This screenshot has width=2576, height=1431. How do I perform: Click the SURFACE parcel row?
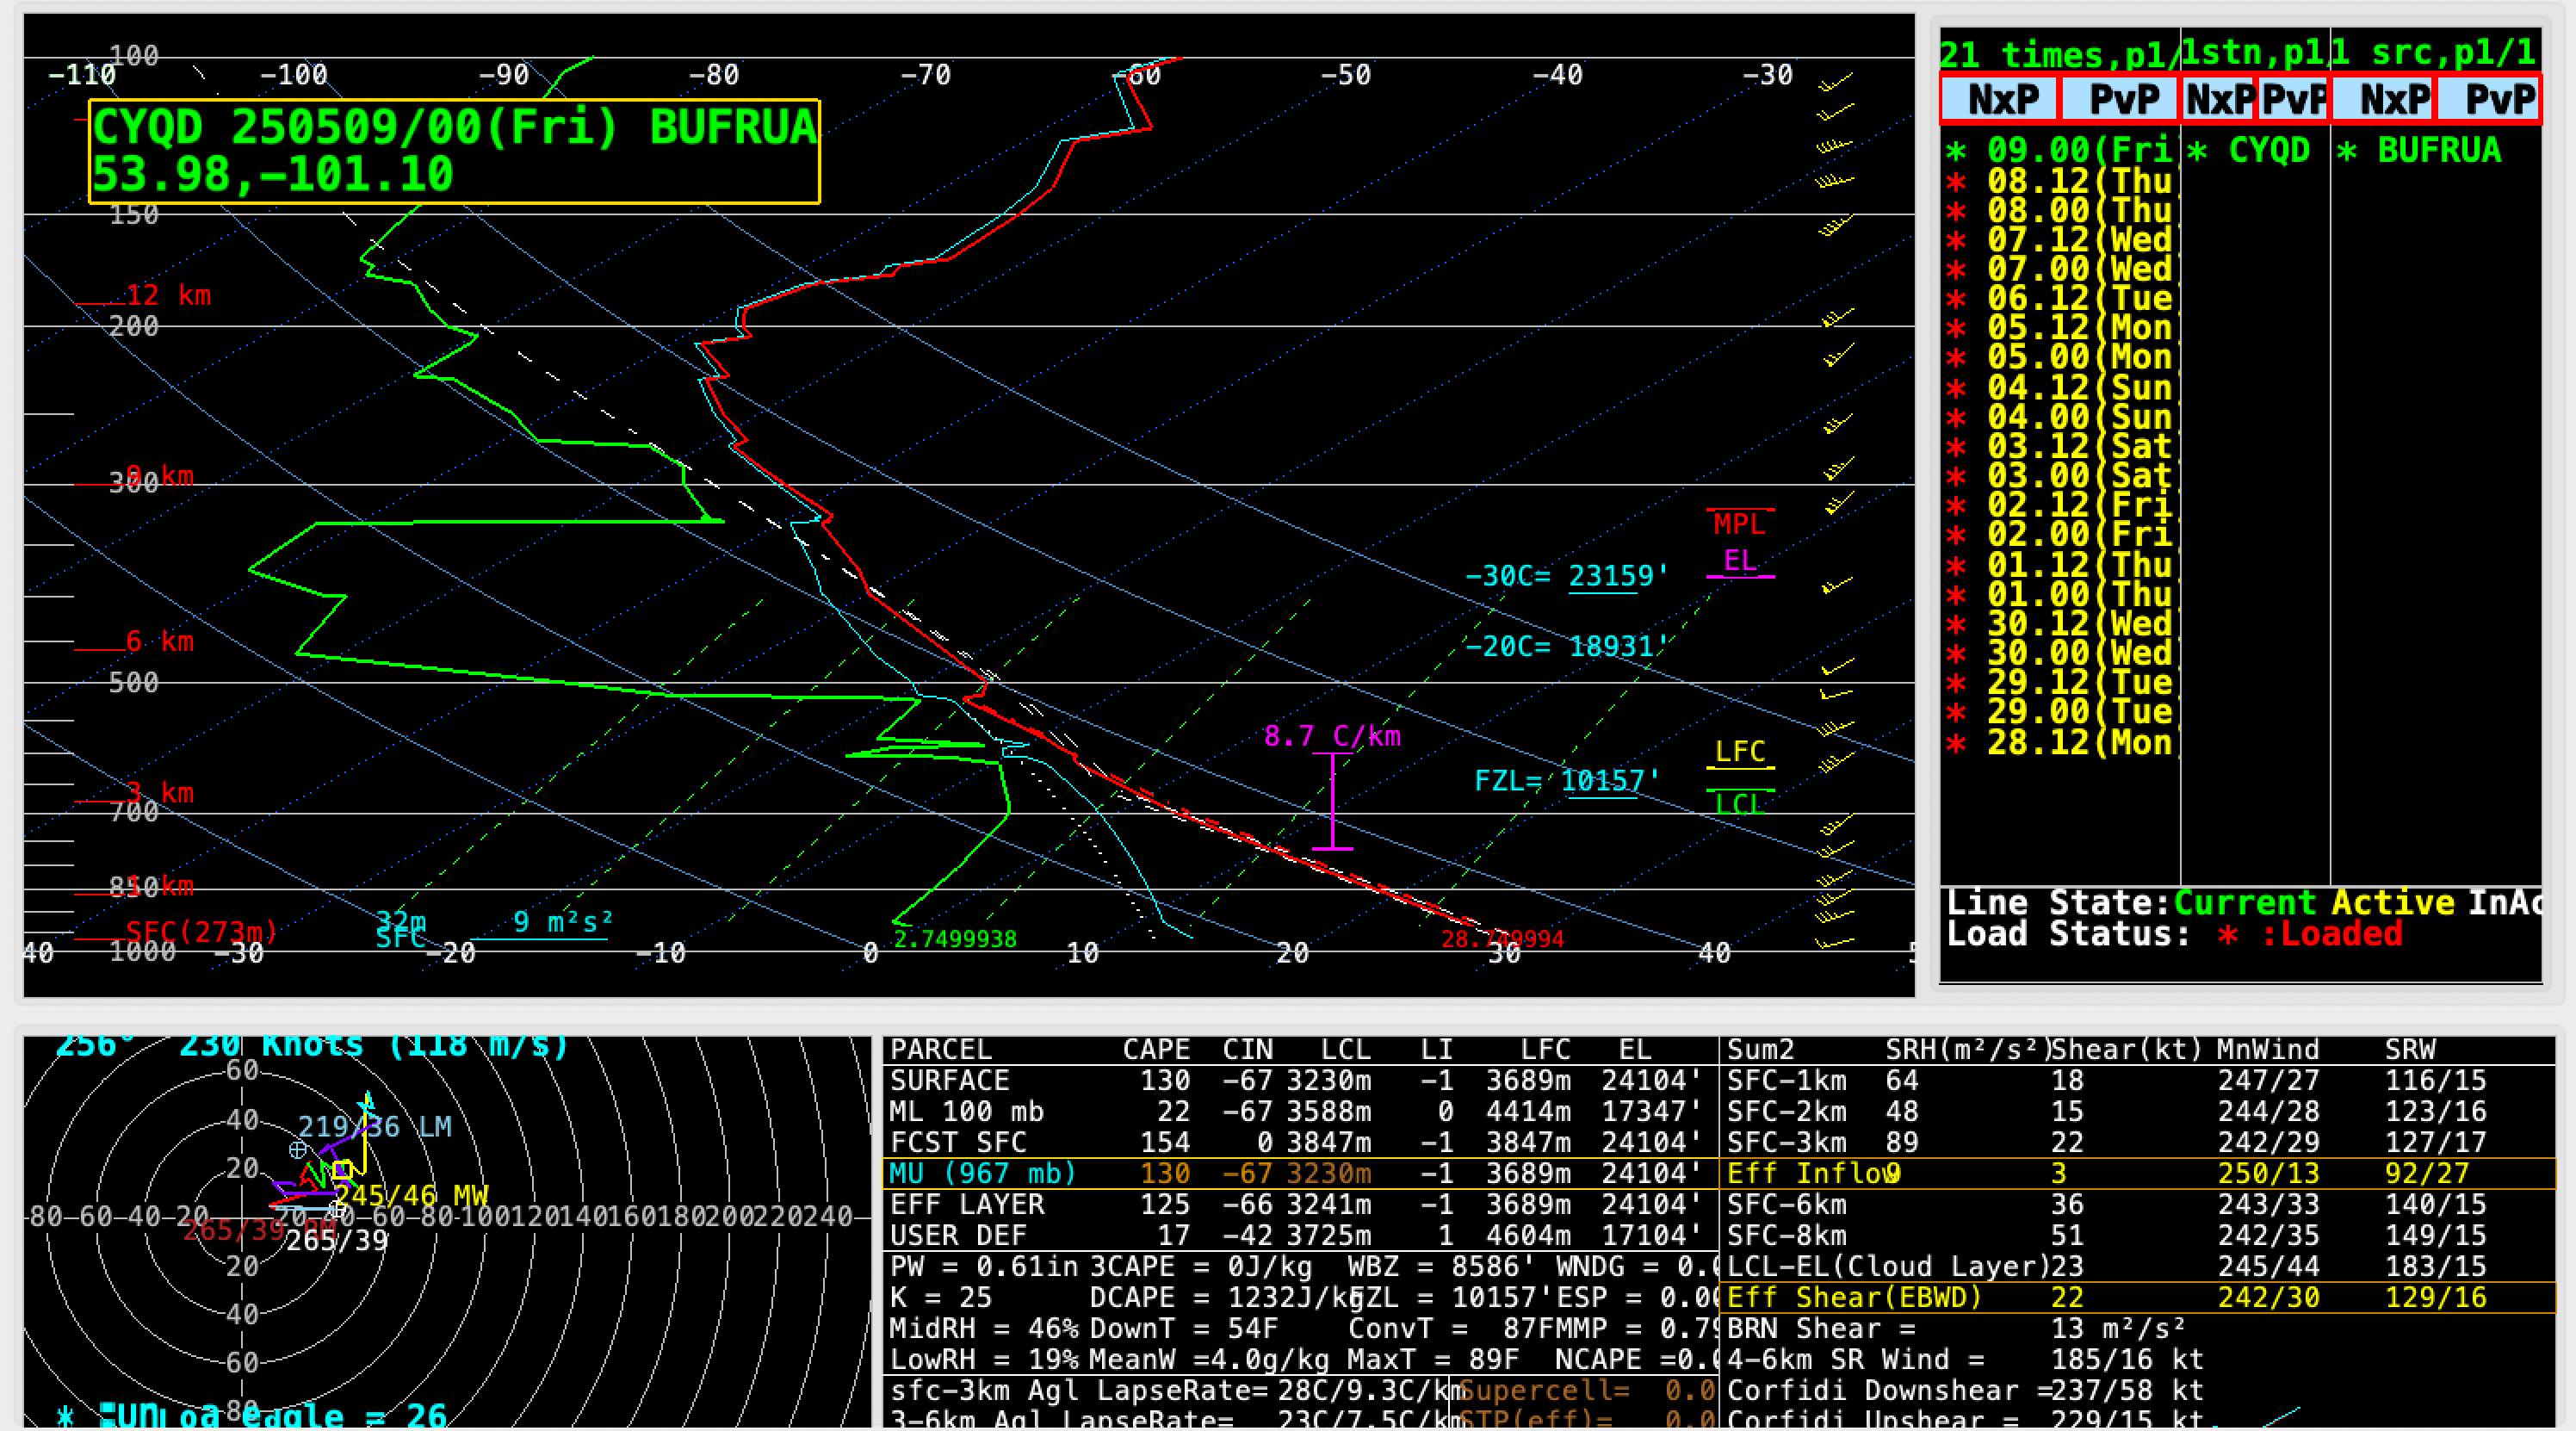(x=1299, y=1081)
